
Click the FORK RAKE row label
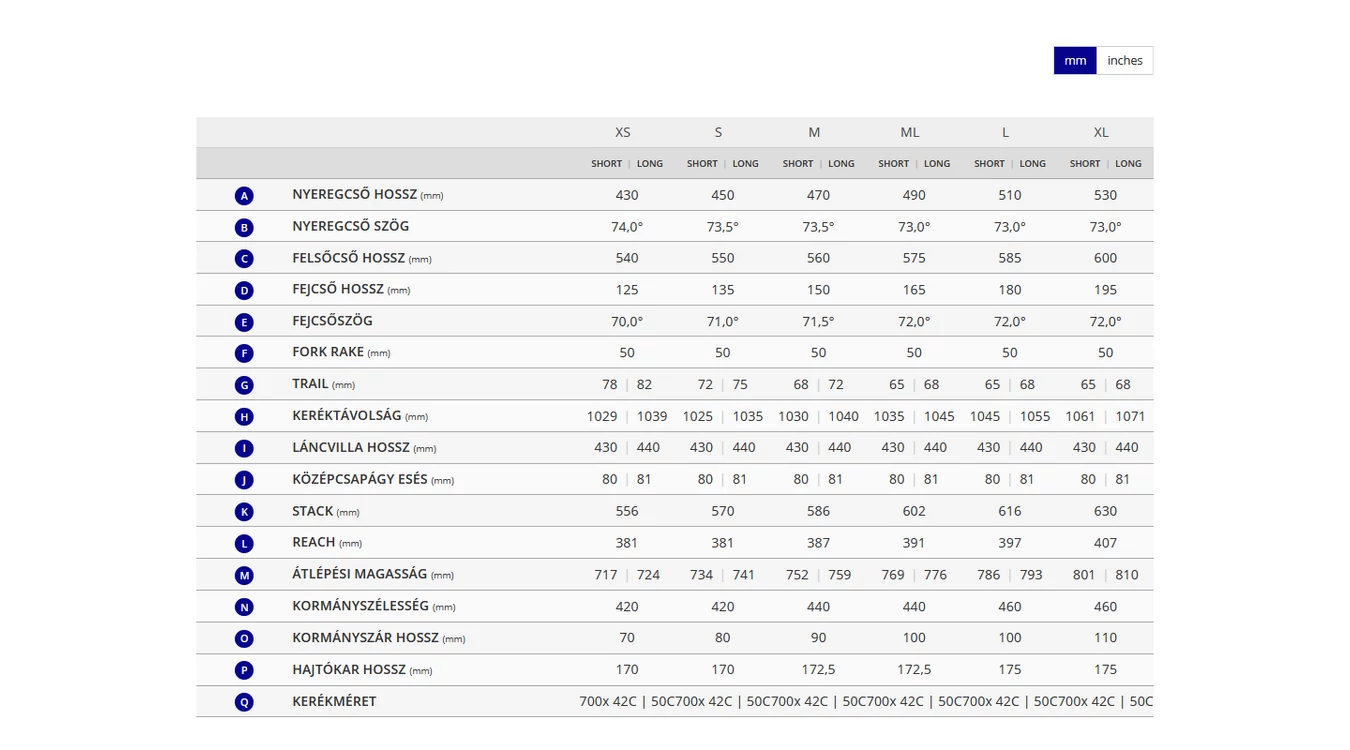pyautogui.click(x=341, y=352)
